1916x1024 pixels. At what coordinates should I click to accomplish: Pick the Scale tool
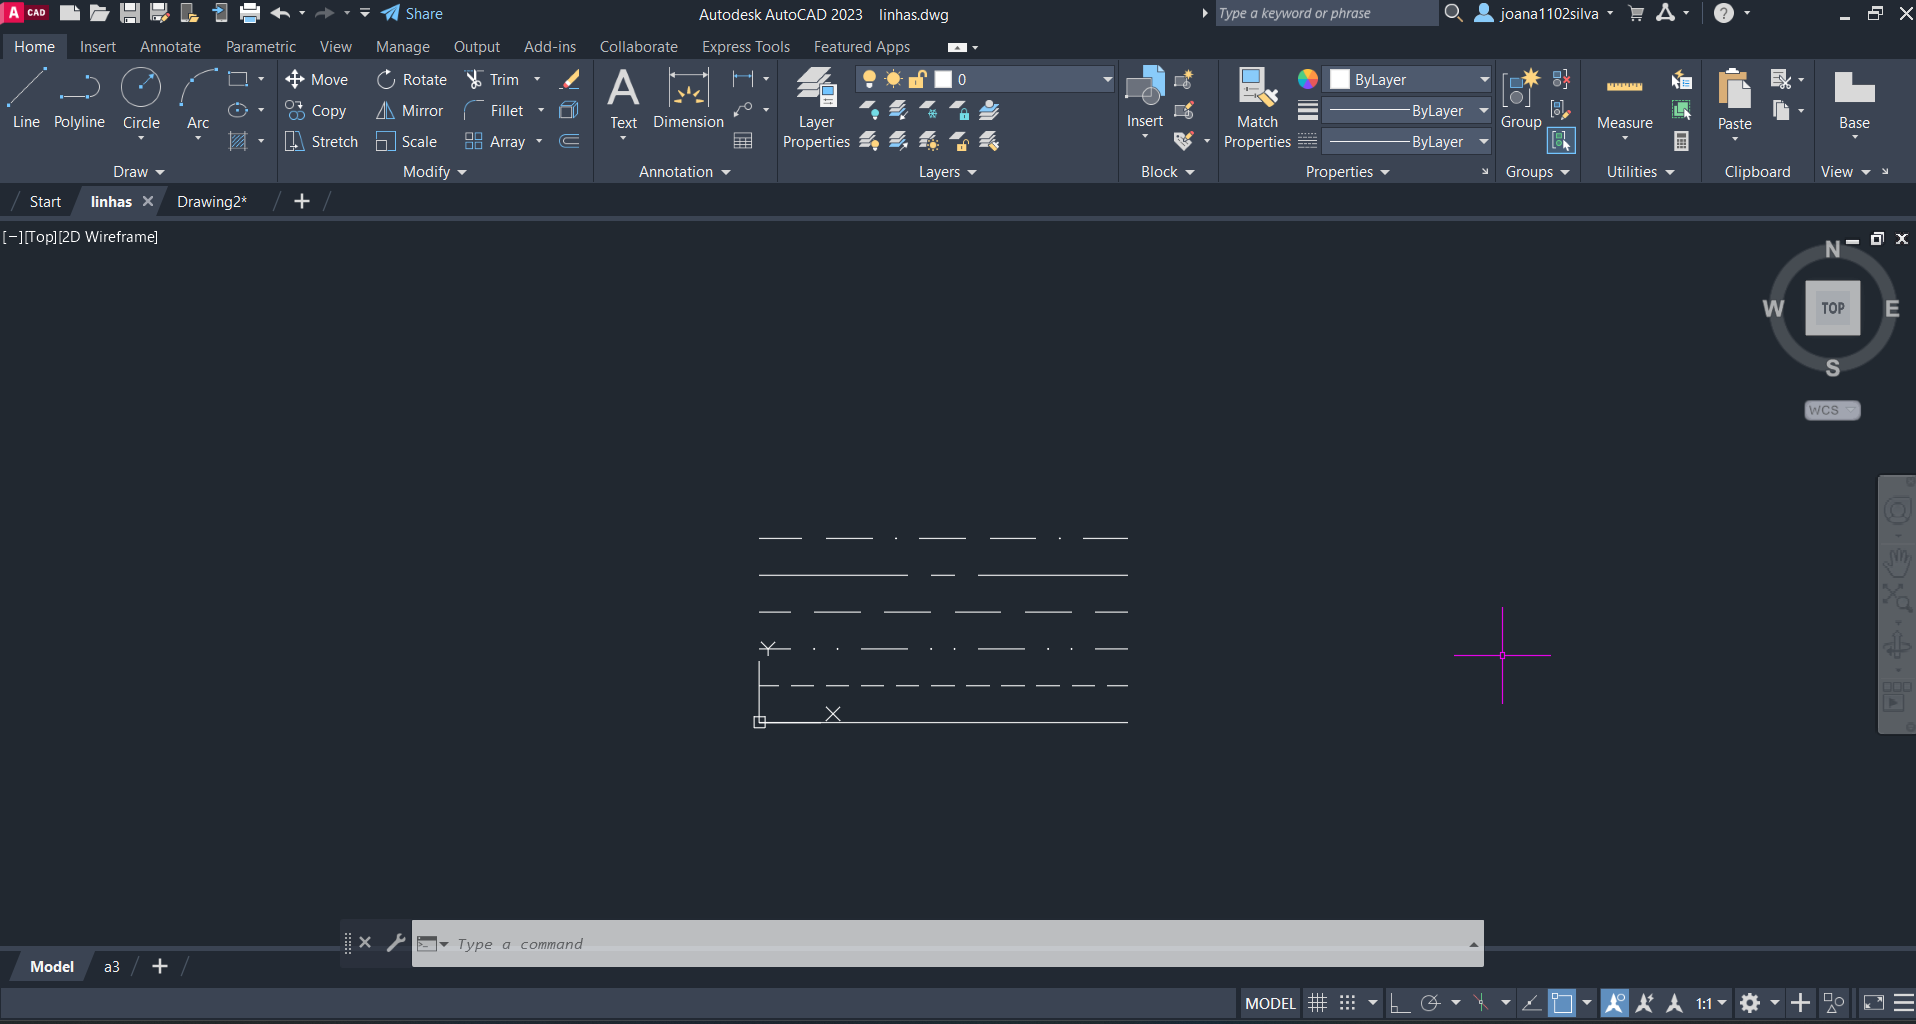tap(406, 141)
